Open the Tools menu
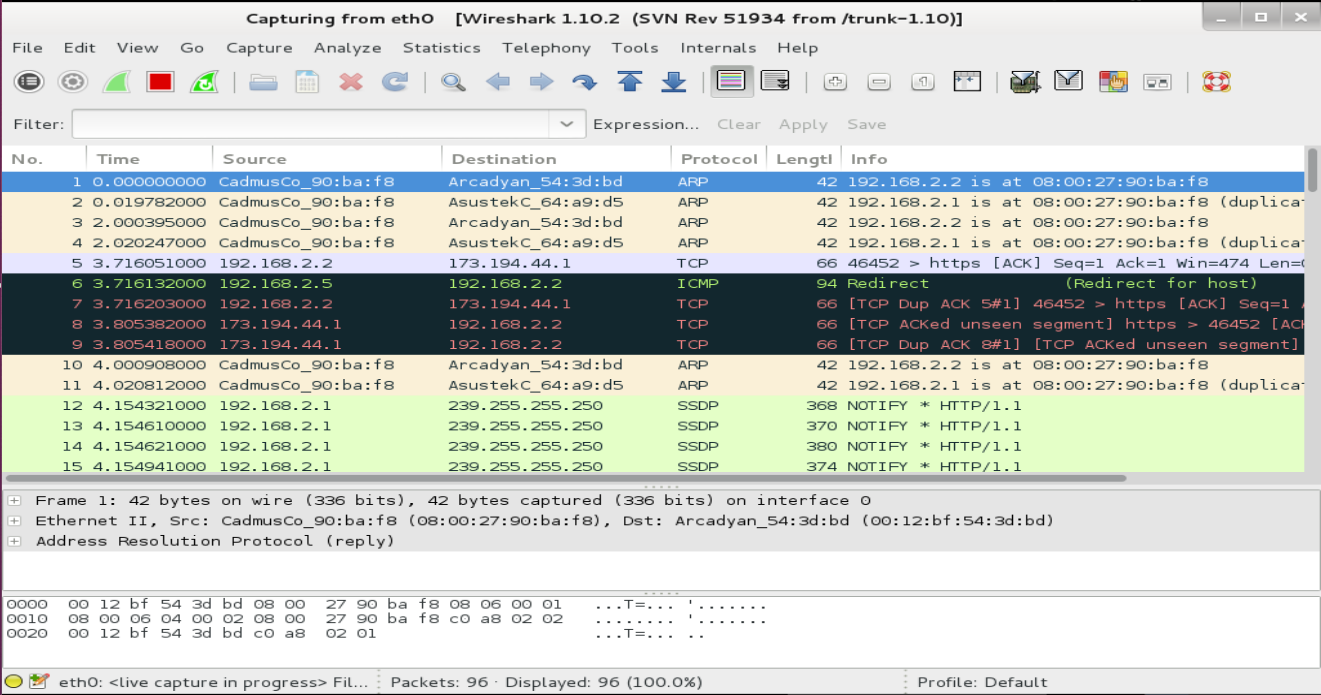1321x695 pixels. 635,48
